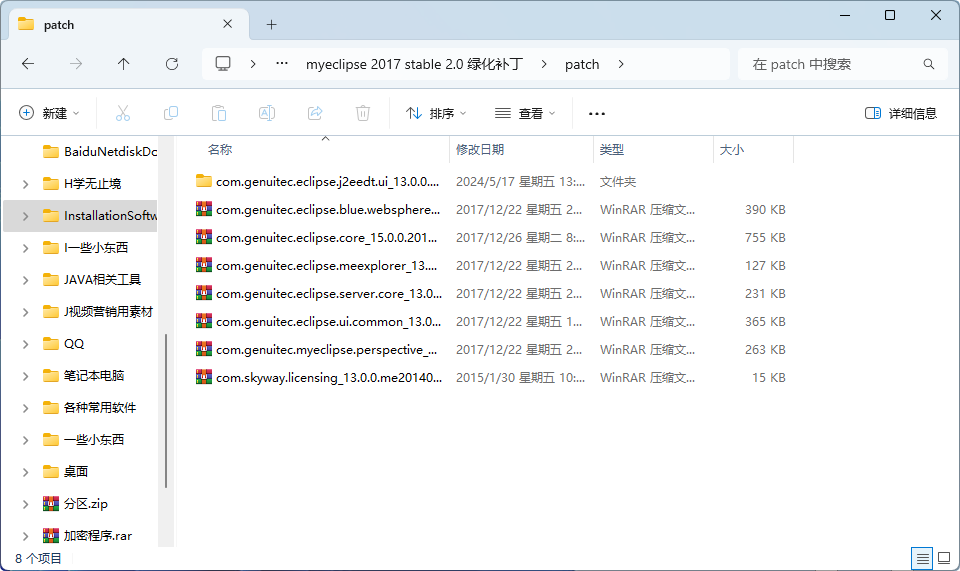
Task: Click the 文件夹 type cell
Action: pyautogui.click(x=618, y=182)
